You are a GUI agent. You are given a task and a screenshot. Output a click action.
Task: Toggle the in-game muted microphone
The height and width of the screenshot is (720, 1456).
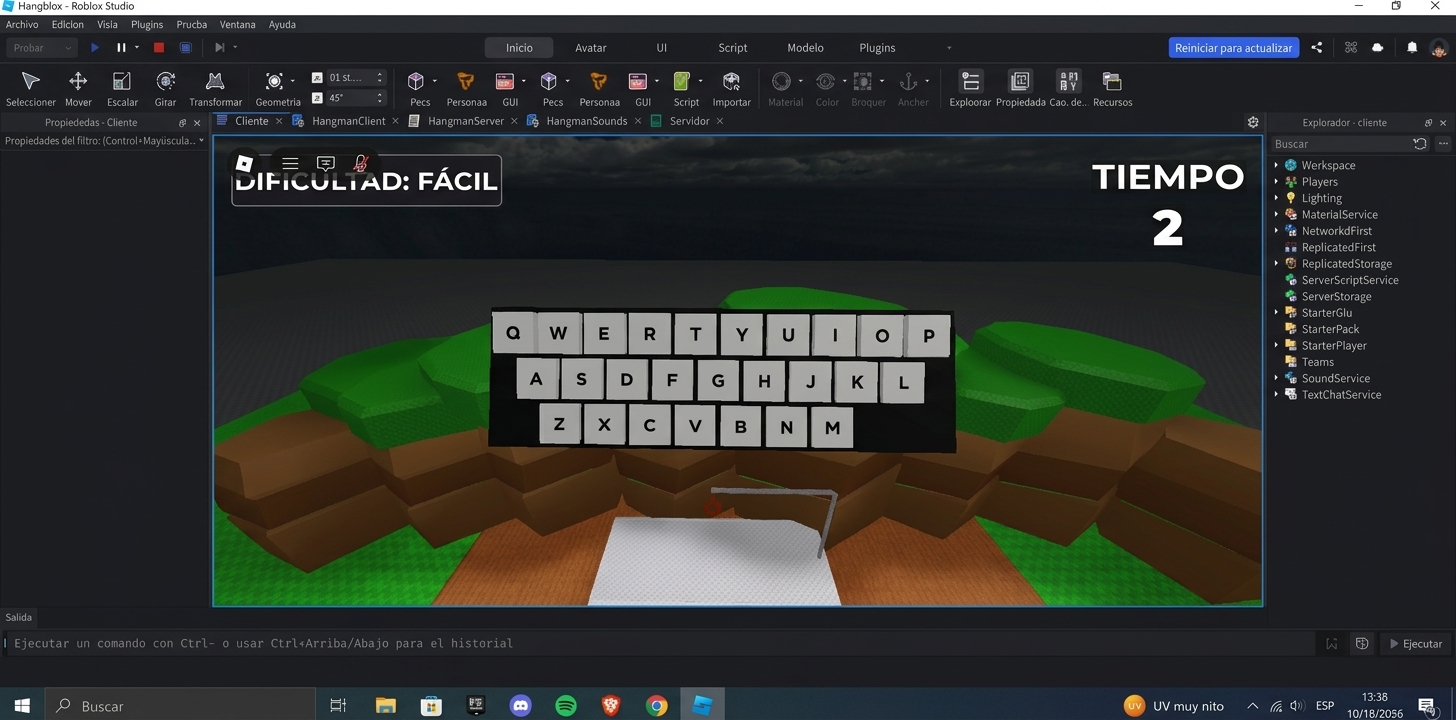(x=361, y=163)
